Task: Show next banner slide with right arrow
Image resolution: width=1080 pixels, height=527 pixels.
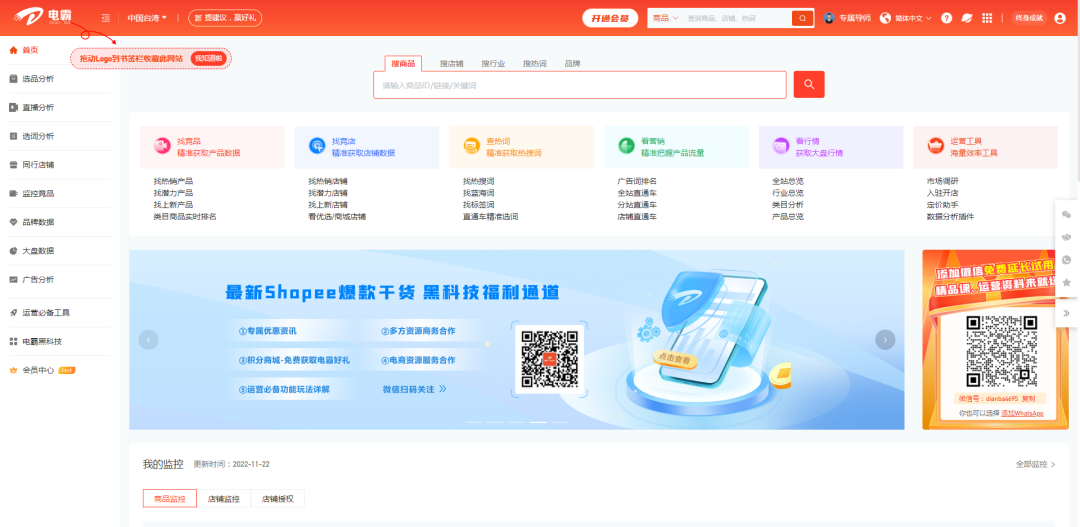Action: tap(885, 340)
